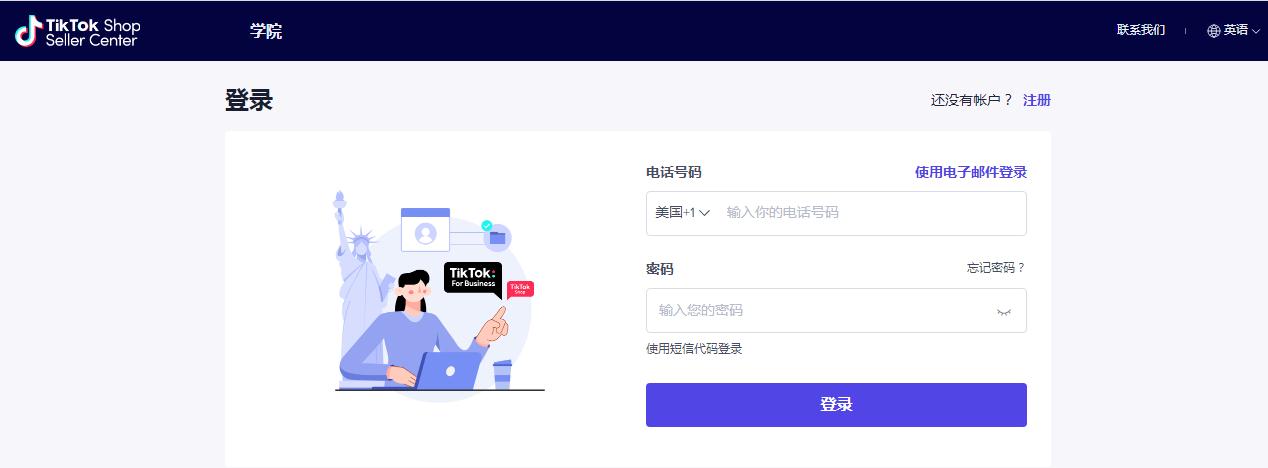Select 使用短信代码登录 option
The height and width of the screenshot is (468, 1268).
(694, 349)
